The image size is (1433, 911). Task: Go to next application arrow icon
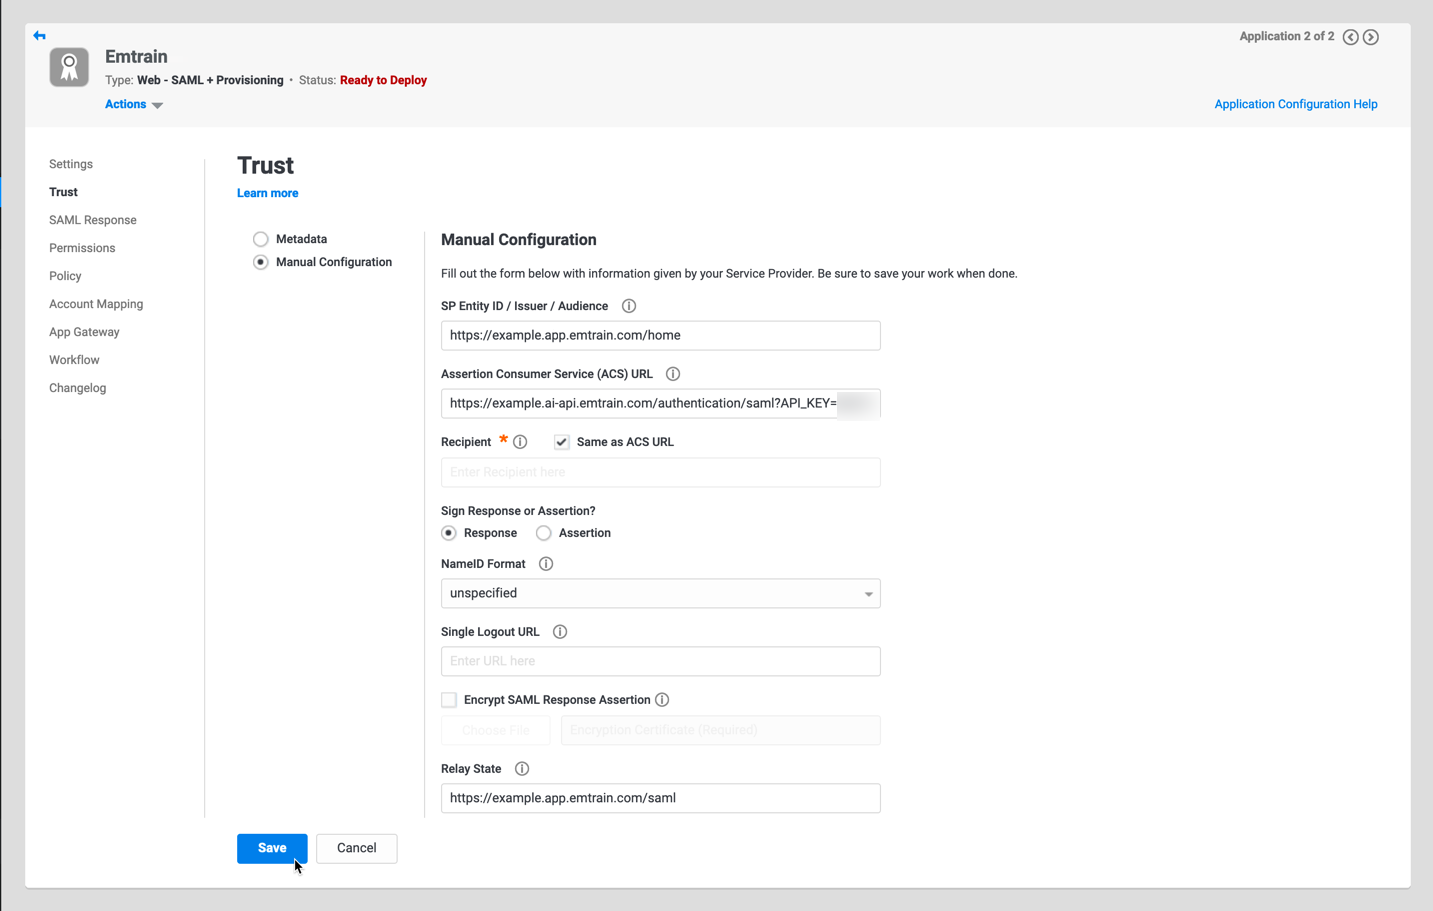(1371, 37)
